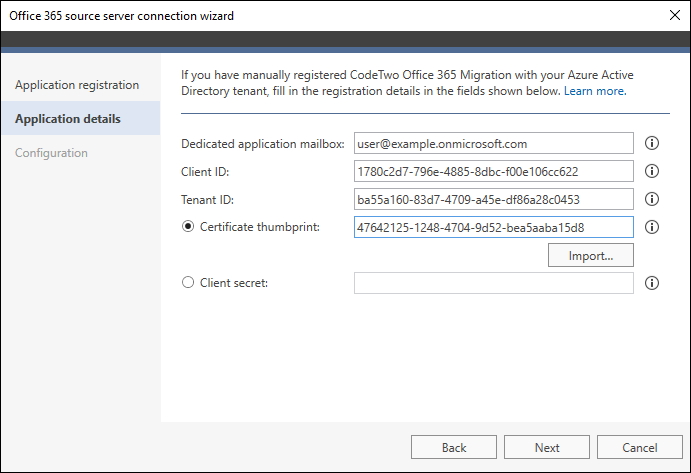Cancel the connection wizard
Viewport: 691px width, 473px height.
[x=639, y=447]
